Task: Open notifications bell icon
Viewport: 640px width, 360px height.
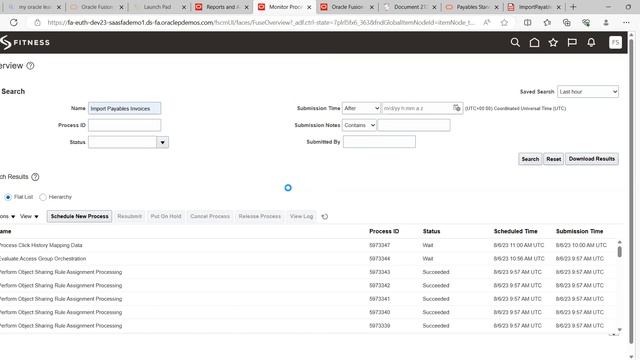Action: [x=591, y=42]
